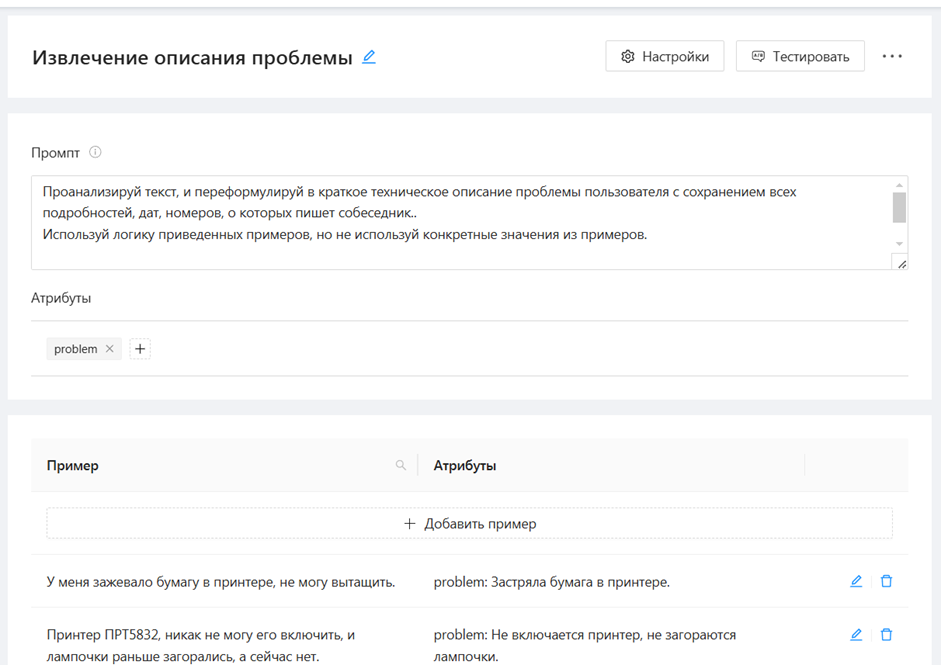Click the chat icon inside the Тестировать button
The height and width of the screenshot is (665, 941).
click(759, 56)
